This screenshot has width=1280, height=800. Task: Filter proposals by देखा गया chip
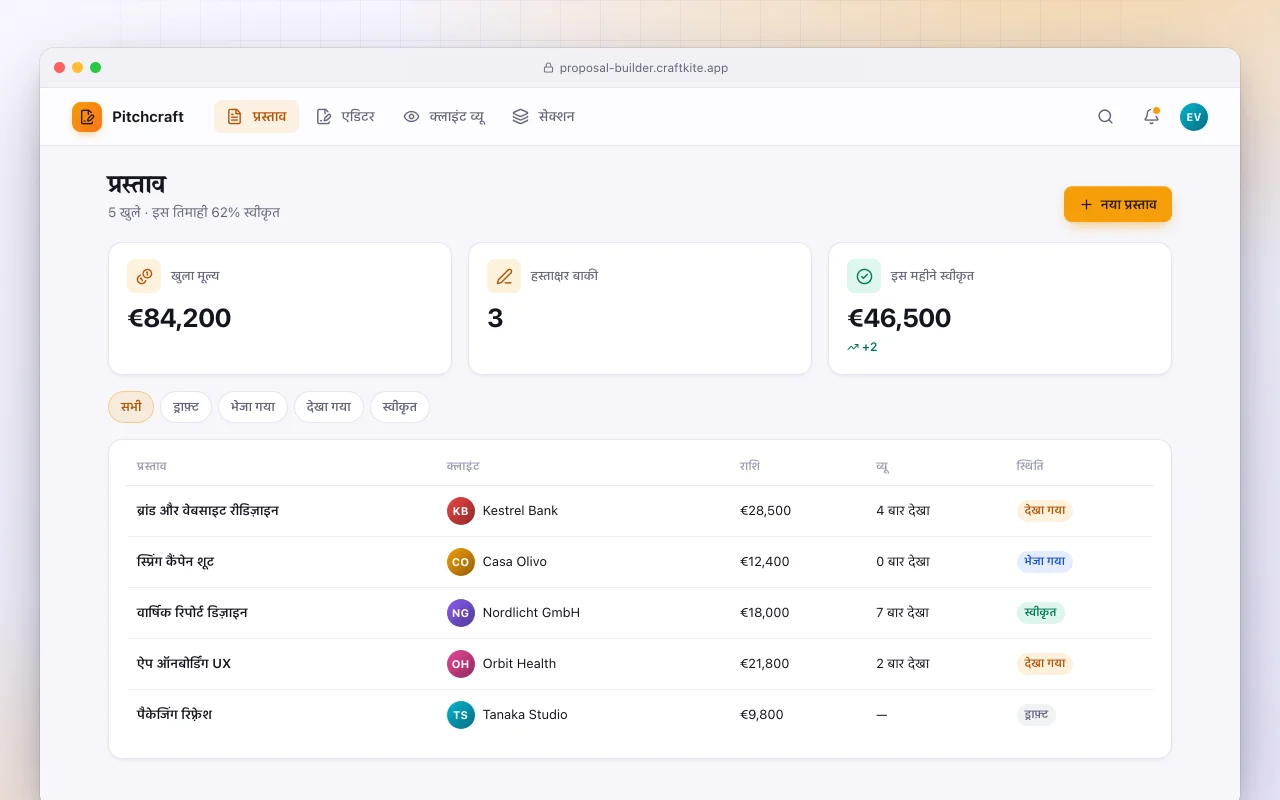coord(329,407)
